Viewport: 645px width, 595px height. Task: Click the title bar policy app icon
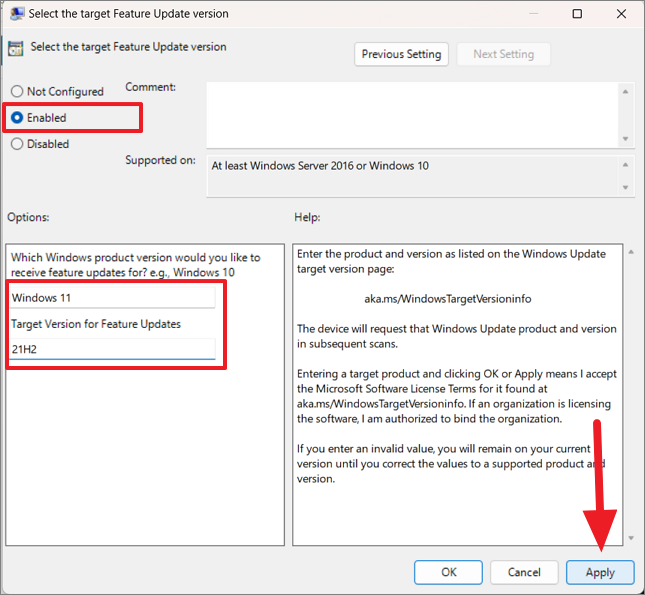pyautogui.click(x=16, y=14)
